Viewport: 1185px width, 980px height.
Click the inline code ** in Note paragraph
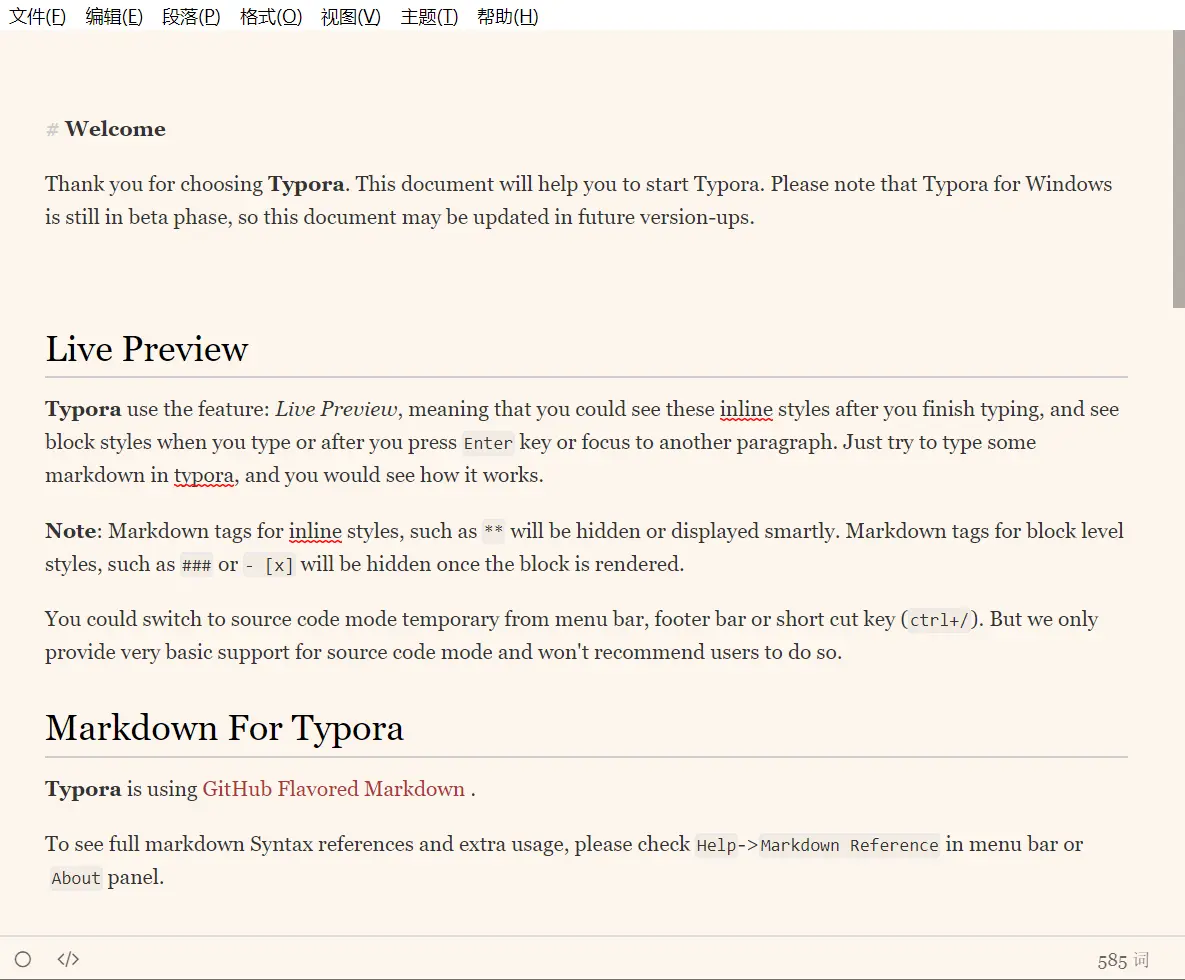point(493,532)
